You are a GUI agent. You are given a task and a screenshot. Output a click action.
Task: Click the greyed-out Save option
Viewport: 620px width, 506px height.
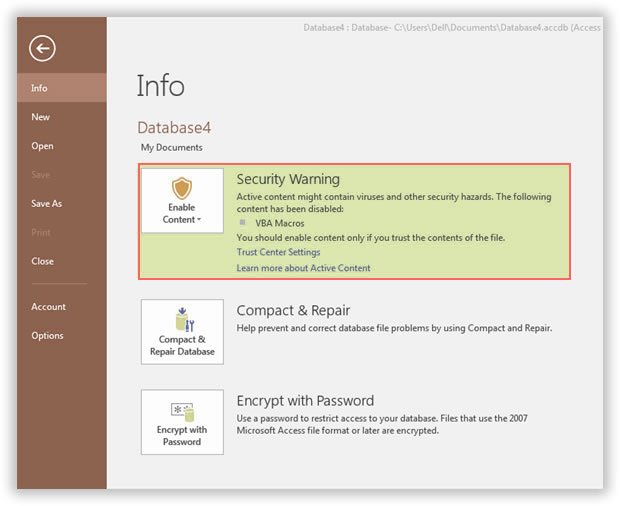tap(40, 175)
